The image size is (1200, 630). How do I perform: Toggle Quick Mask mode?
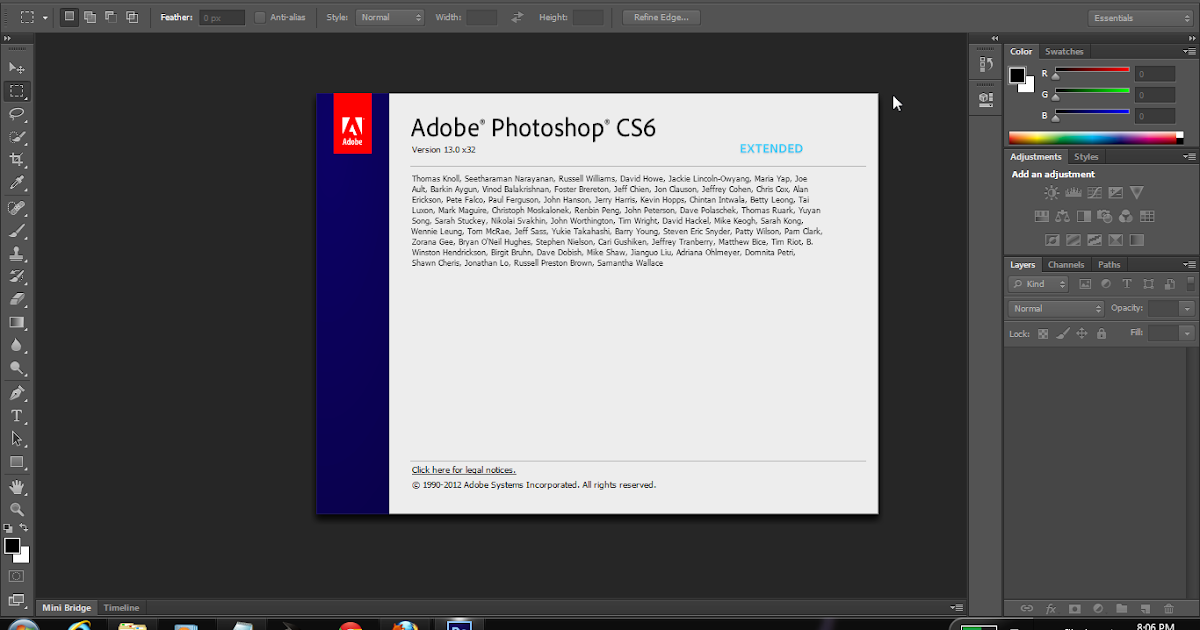click(x=17, y=576)
